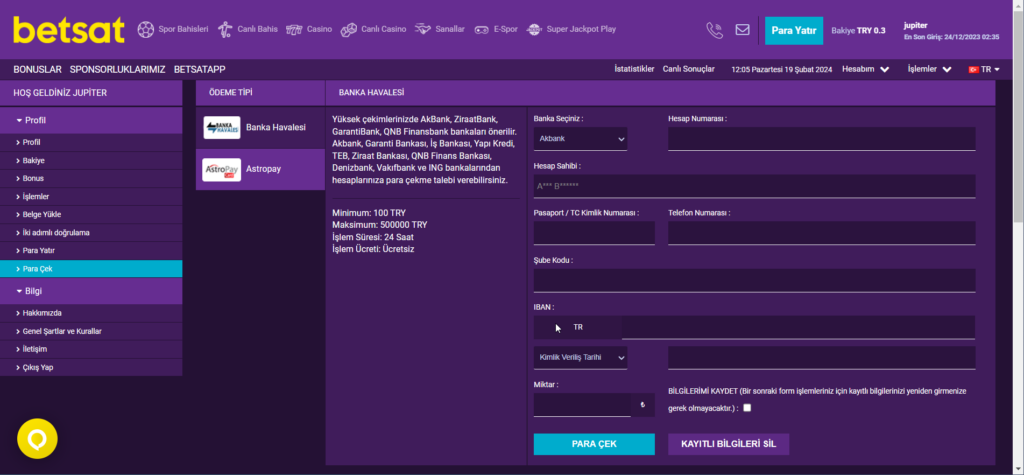The image size is (1024, 475).
Task: Click the PARA ÇEK submit button
Action: (594, 444)
